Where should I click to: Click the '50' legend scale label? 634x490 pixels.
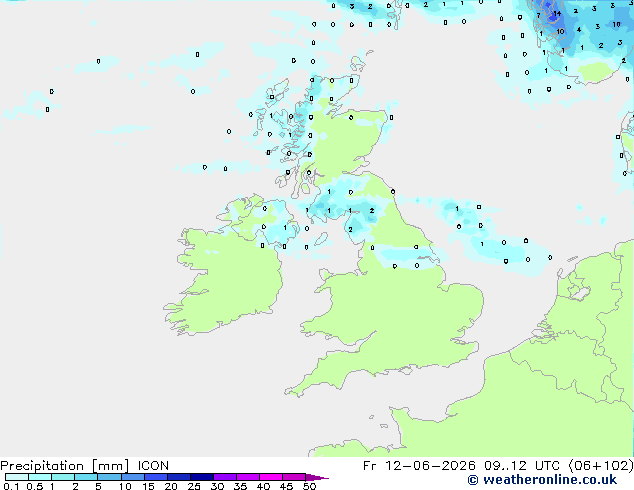pos(309,486)
